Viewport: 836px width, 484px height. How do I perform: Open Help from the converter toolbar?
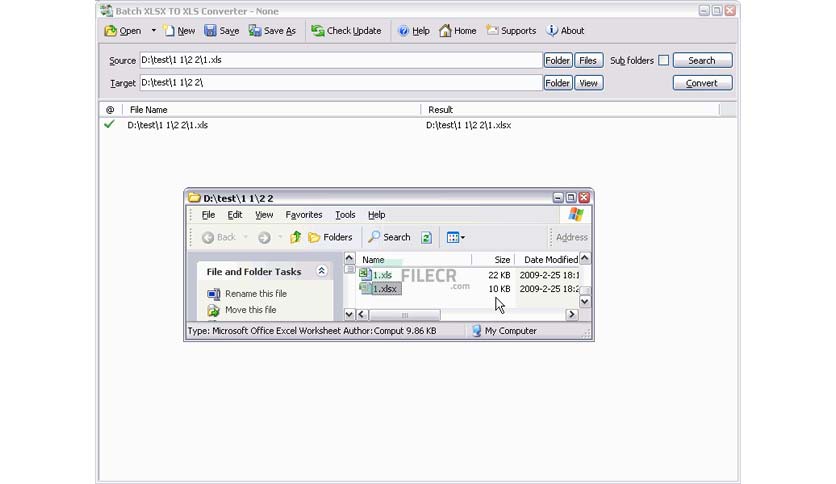pyautogui.click(x=414, y=30)
